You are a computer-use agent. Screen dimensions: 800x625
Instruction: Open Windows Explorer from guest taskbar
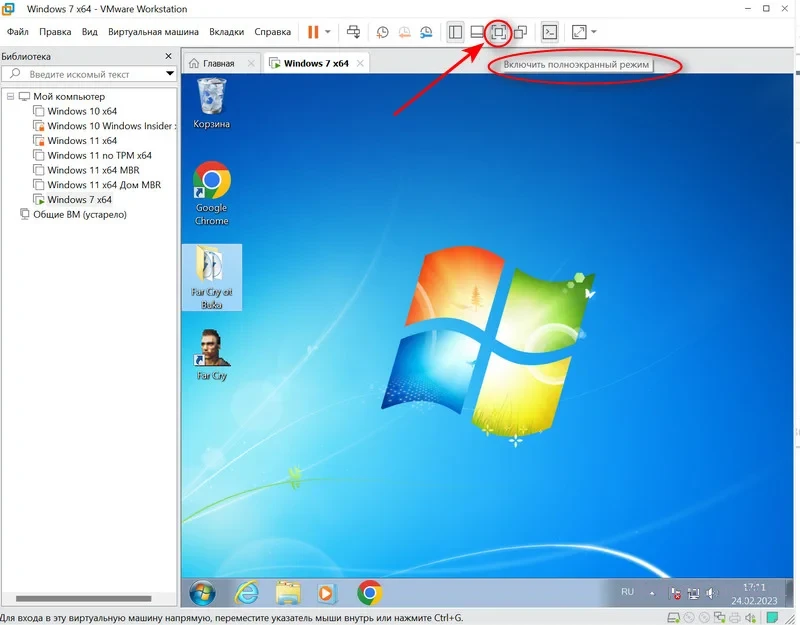[x=288, y=593]
